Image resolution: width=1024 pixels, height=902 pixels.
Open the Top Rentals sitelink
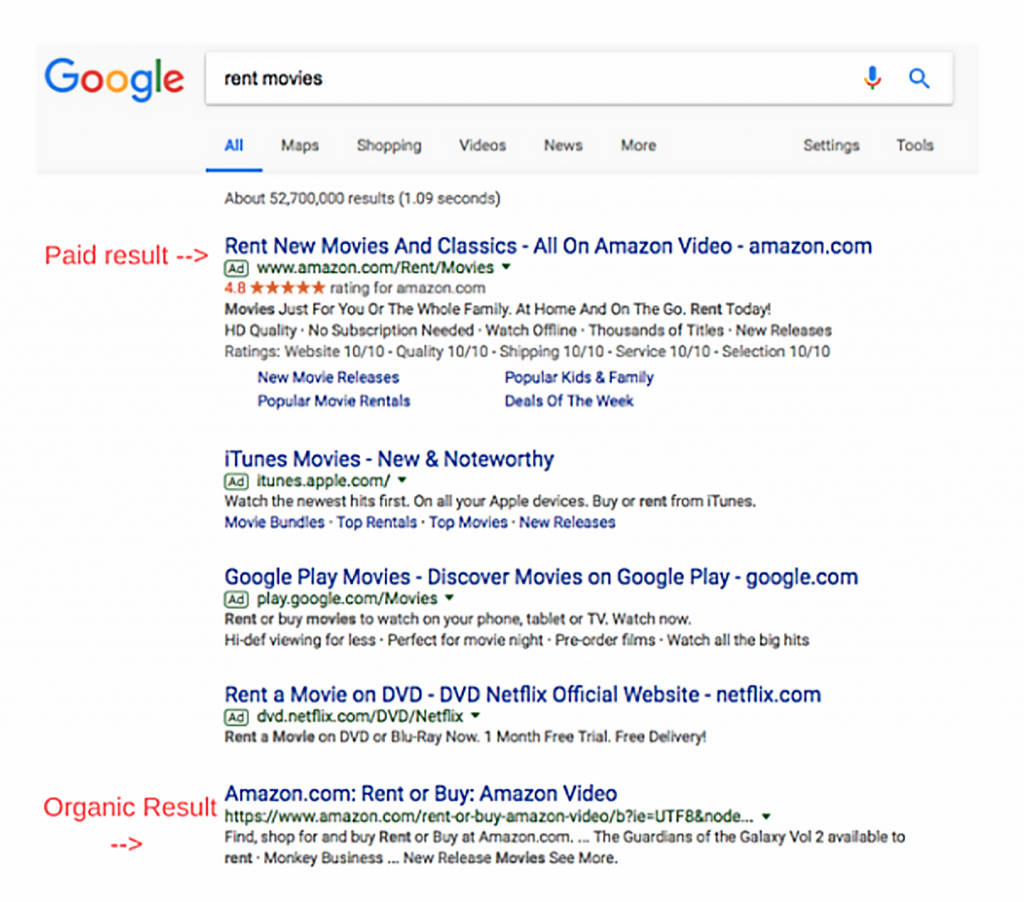[x=377, y=523]
